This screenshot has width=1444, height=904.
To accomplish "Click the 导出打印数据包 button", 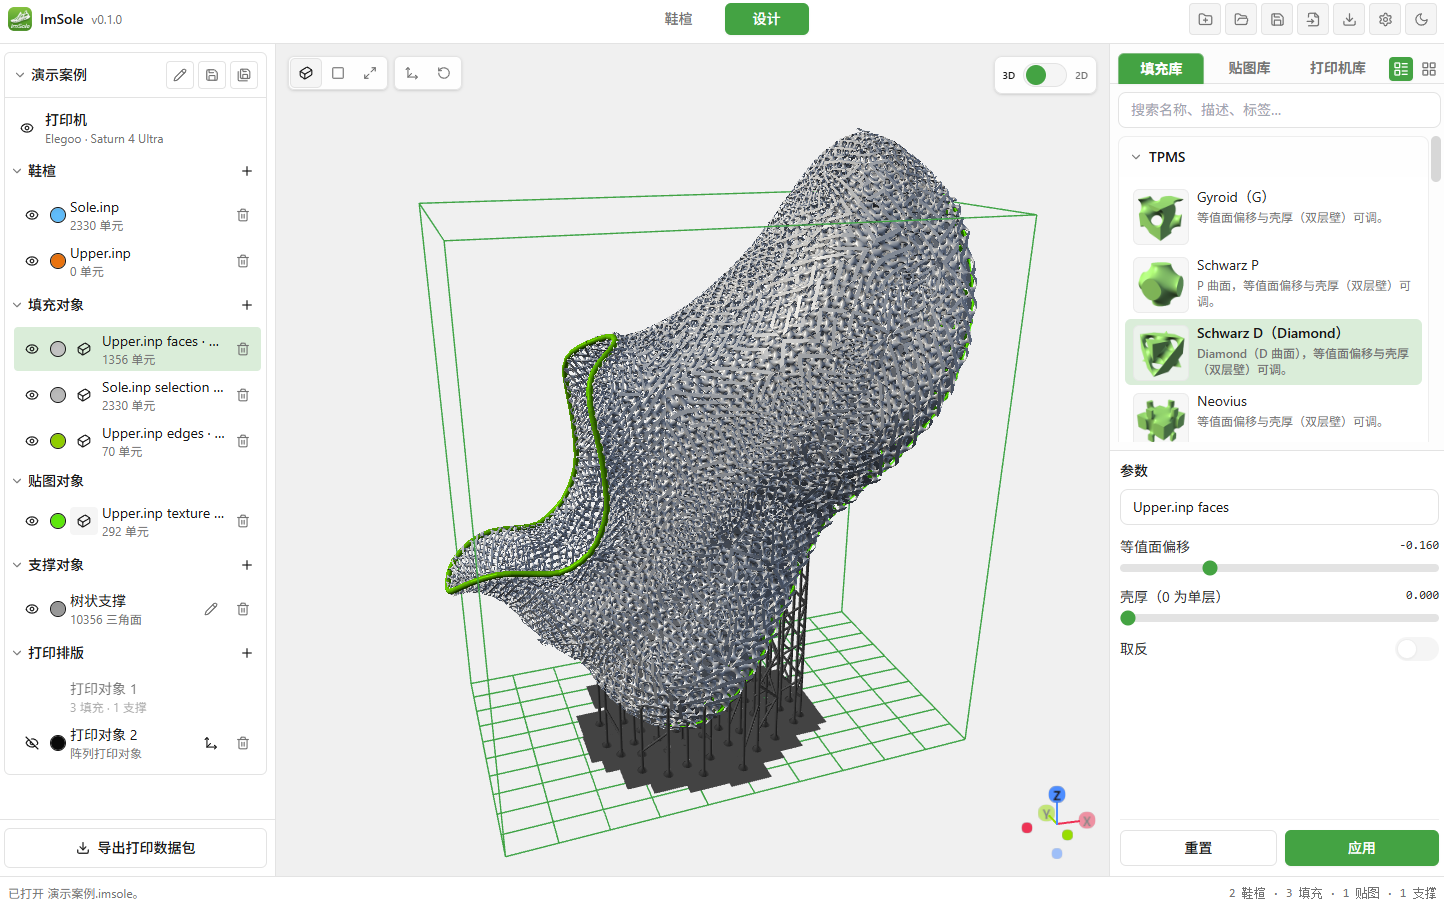I will [136, 848].
